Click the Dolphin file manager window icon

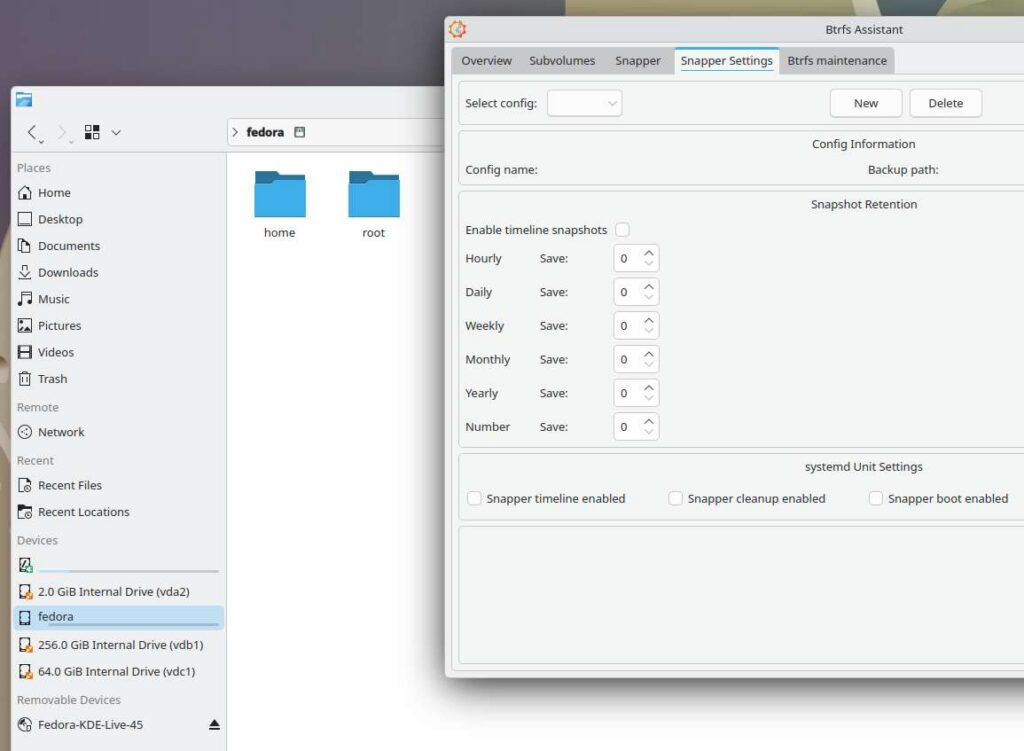click(x=24, y=100)
